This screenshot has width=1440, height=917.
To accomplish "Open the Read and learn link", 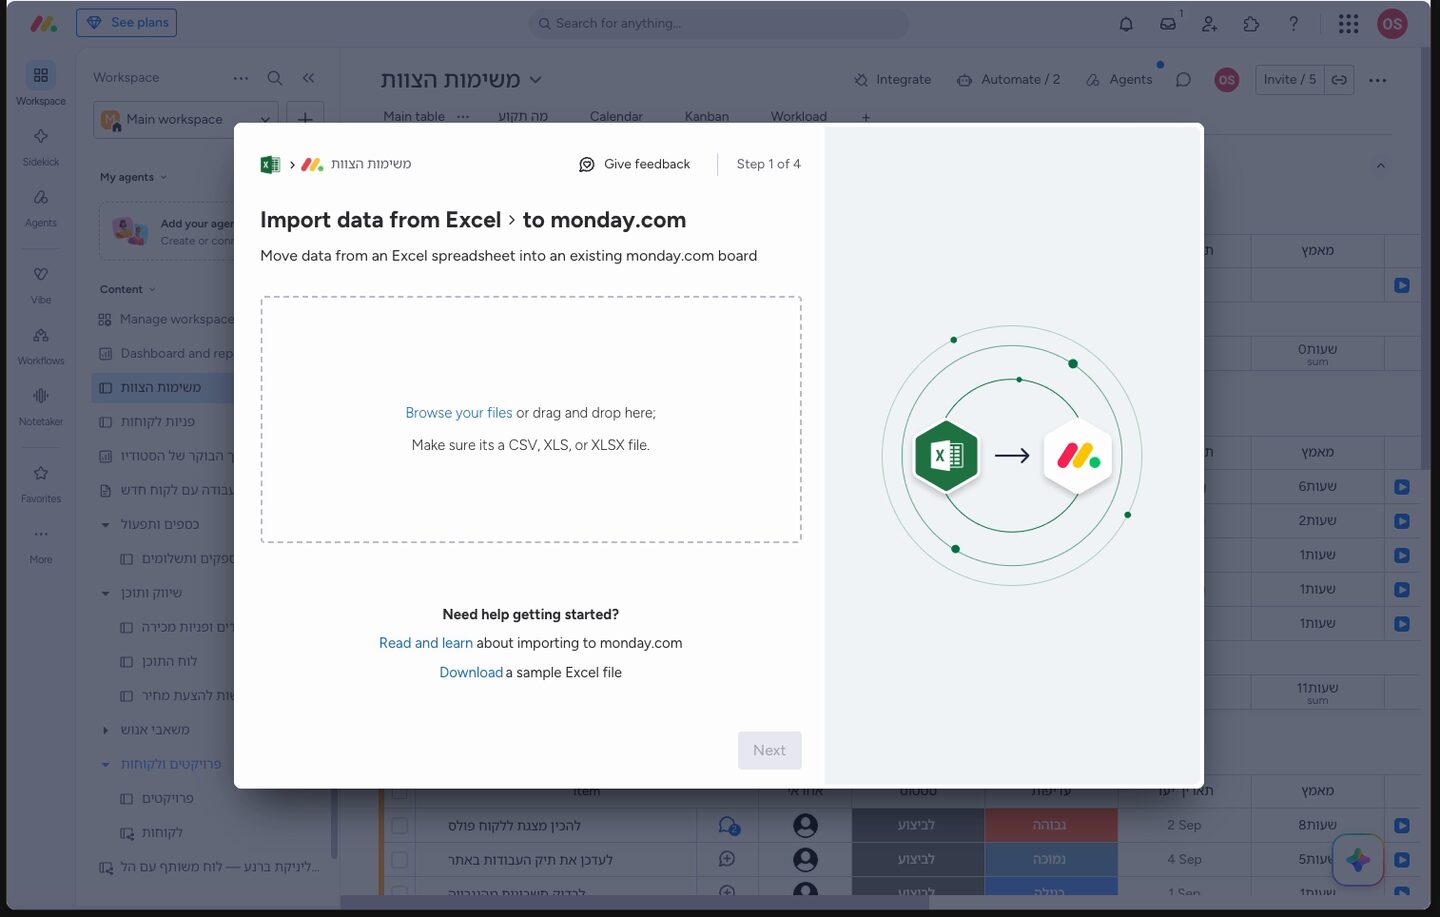I will click(426, 643).
